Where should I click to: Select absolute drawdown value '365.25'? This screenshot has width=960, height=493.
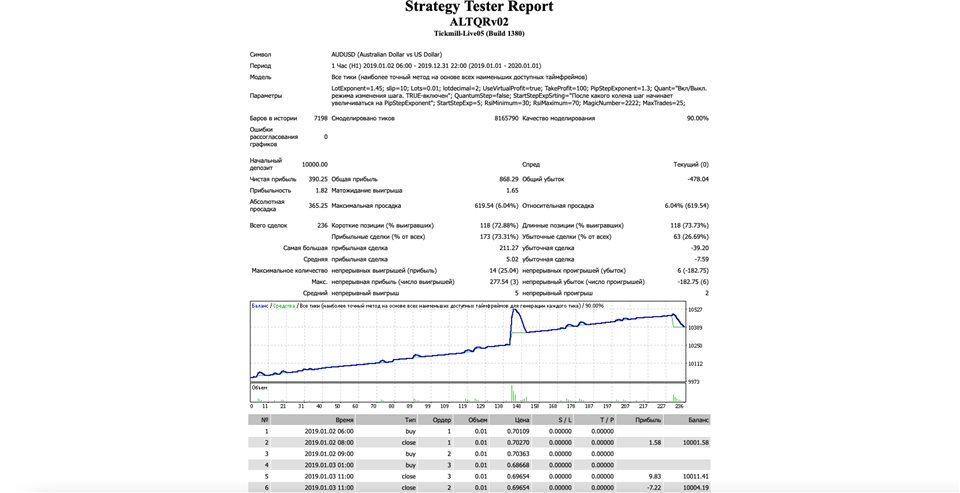318,206
